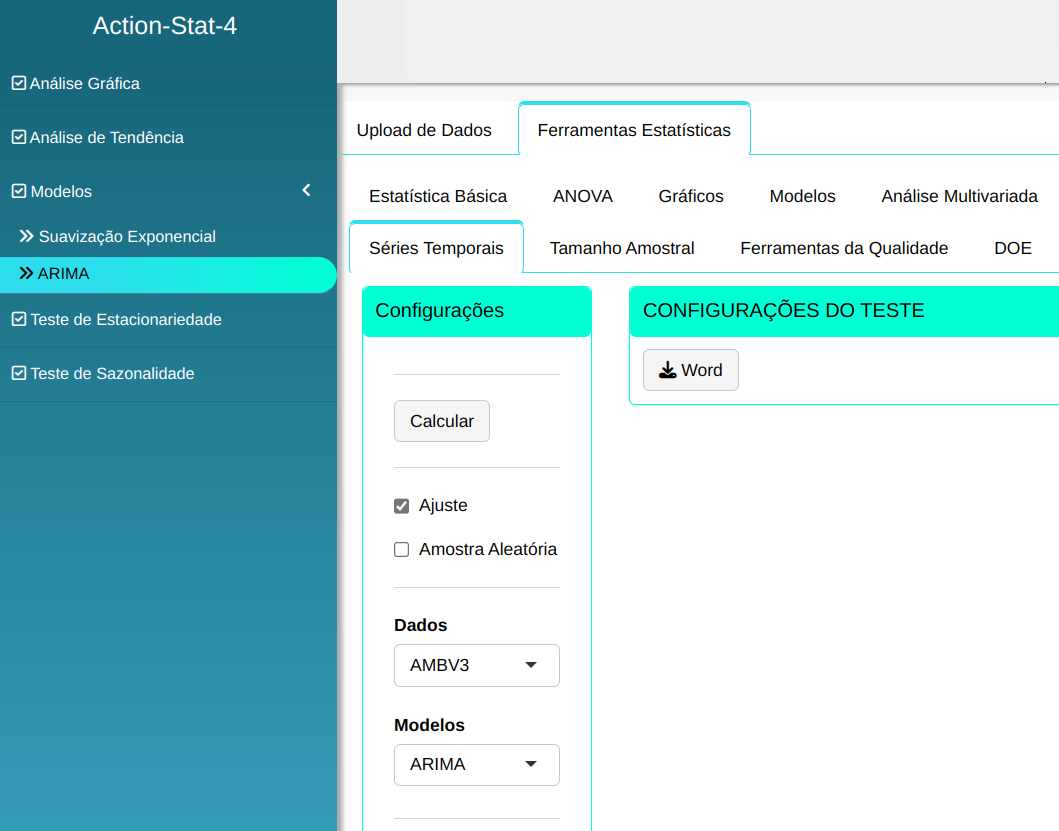1059x831 pixels.
Task: Click the Análise de Tendência sidebar icon
Action: click(x=19, y=138)
